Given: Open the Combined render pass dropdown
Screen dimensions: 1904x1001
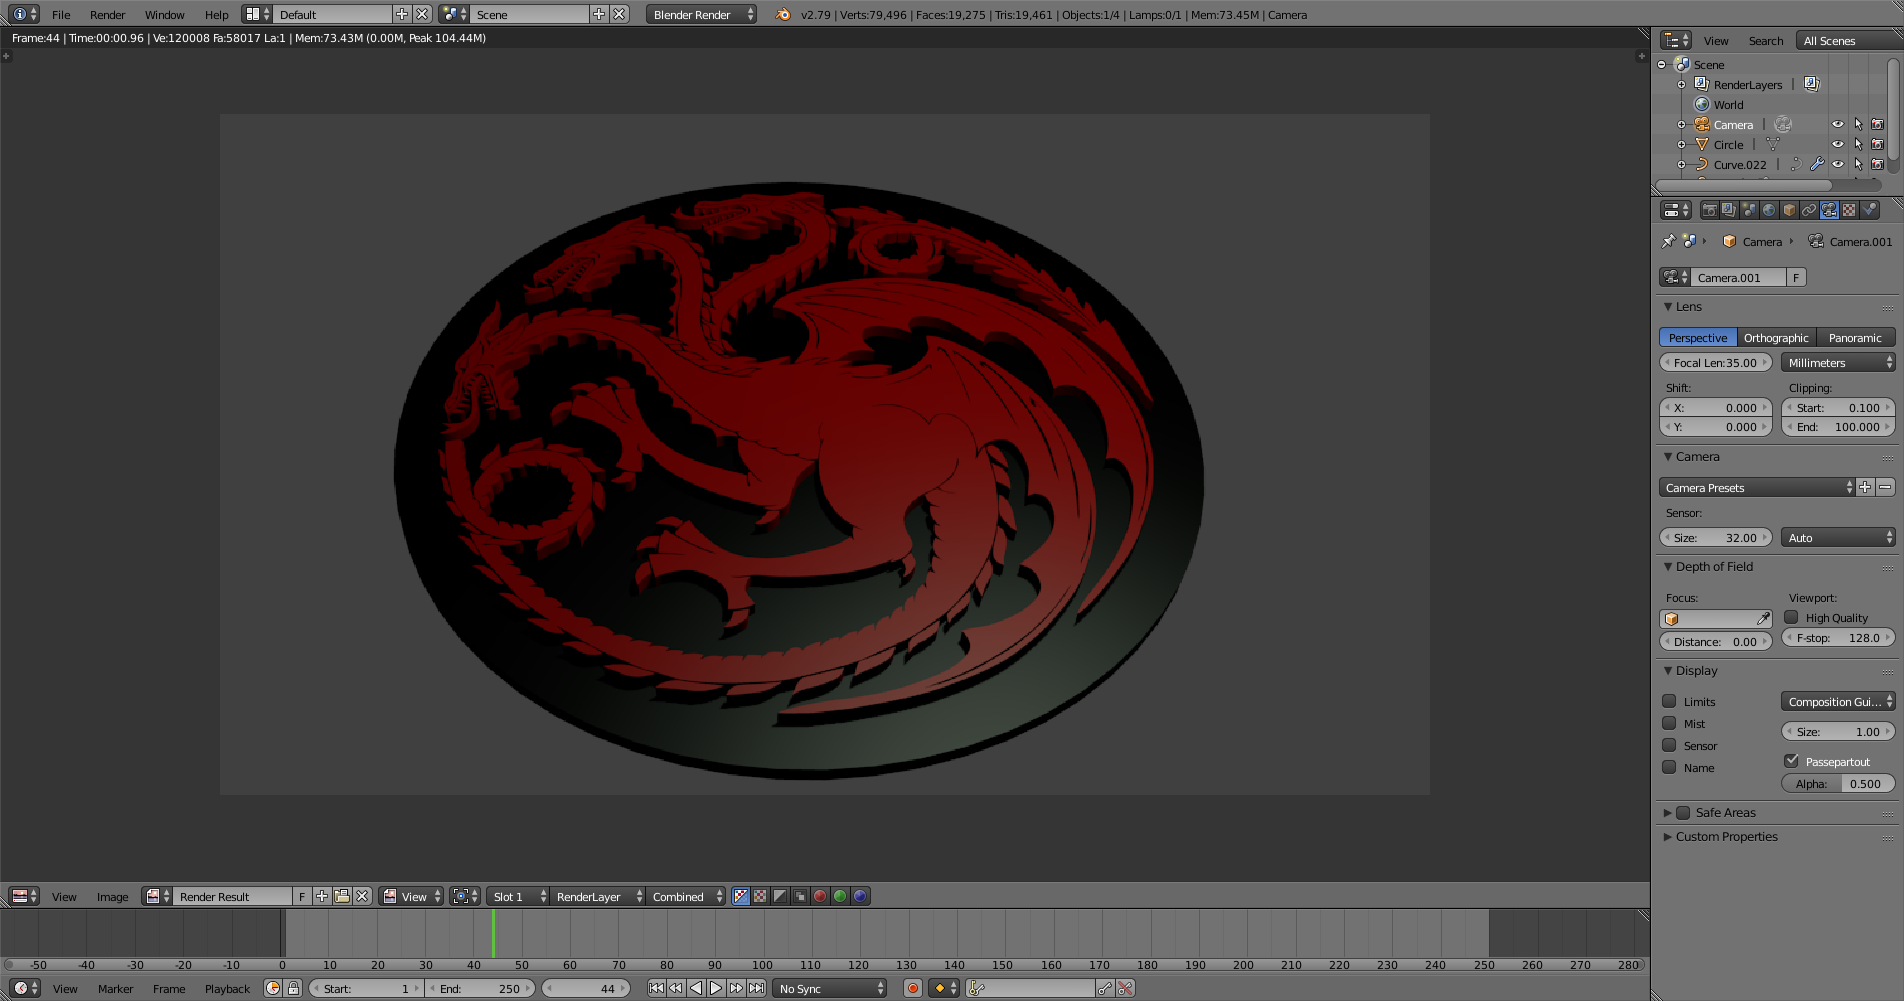Looking at the screenshot, I should 685,896.
